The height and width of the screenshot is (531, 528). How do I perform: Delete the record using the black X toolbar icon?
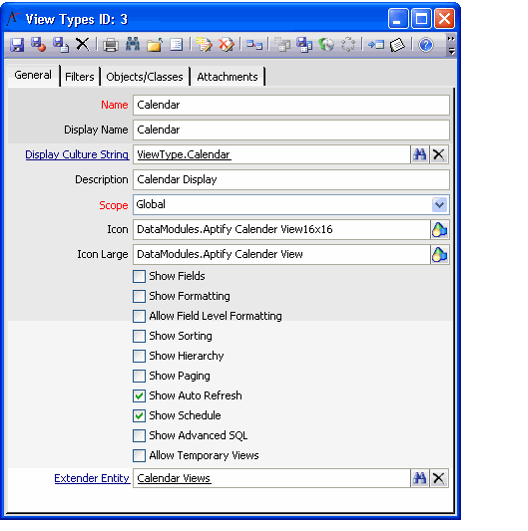(x=82, y=44)
